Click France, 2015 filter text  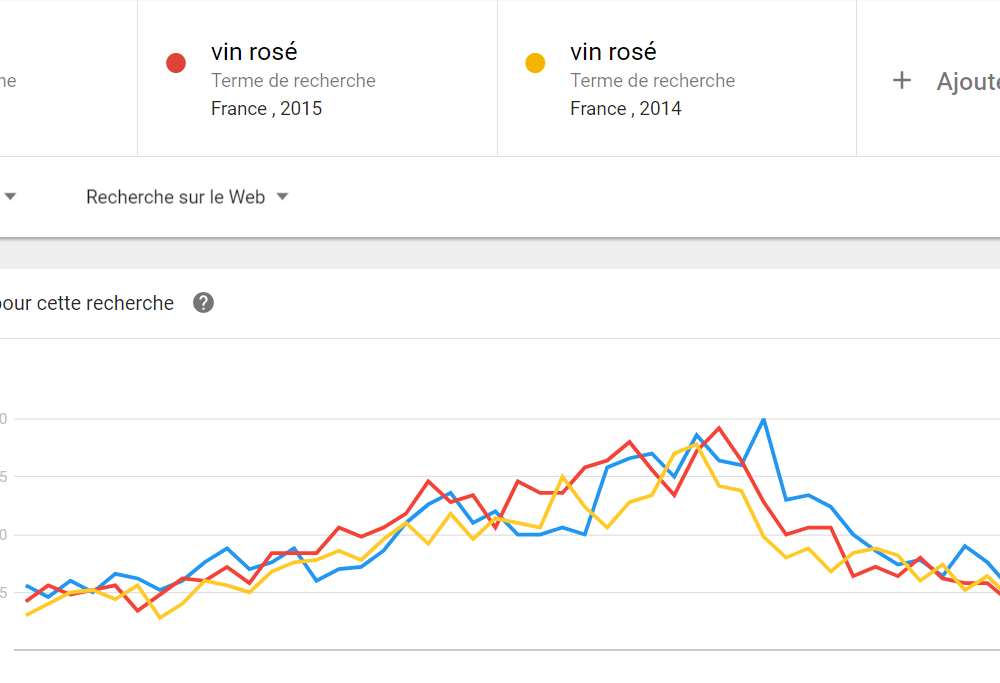pyautogui.click(x=266, y=108)
